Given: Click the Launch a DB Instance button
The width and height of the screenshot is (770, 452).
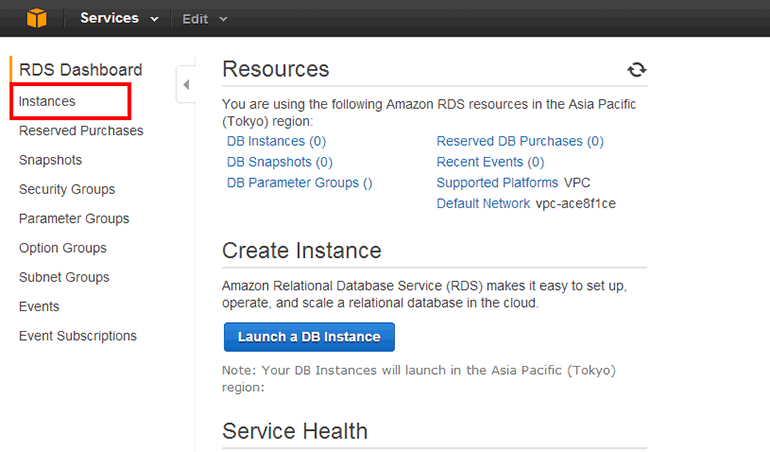Looking at the screenshot, I should click(x=309, y=337).
